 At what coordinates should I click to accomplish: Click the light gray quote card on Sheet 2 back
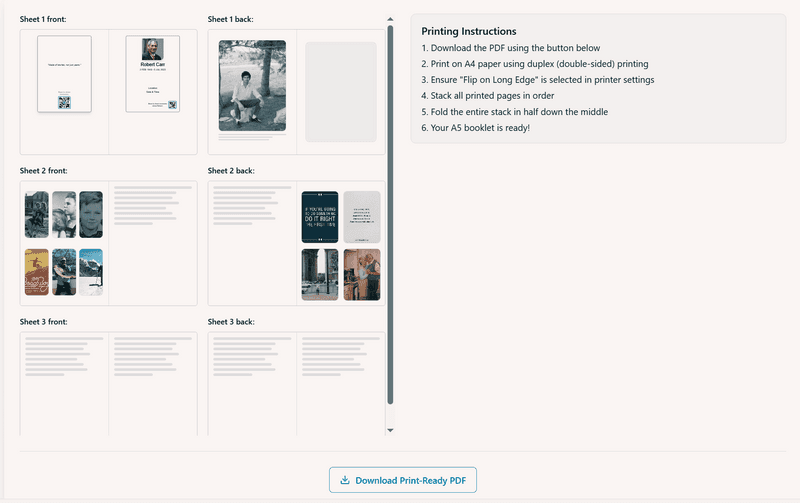click(361, 216)
